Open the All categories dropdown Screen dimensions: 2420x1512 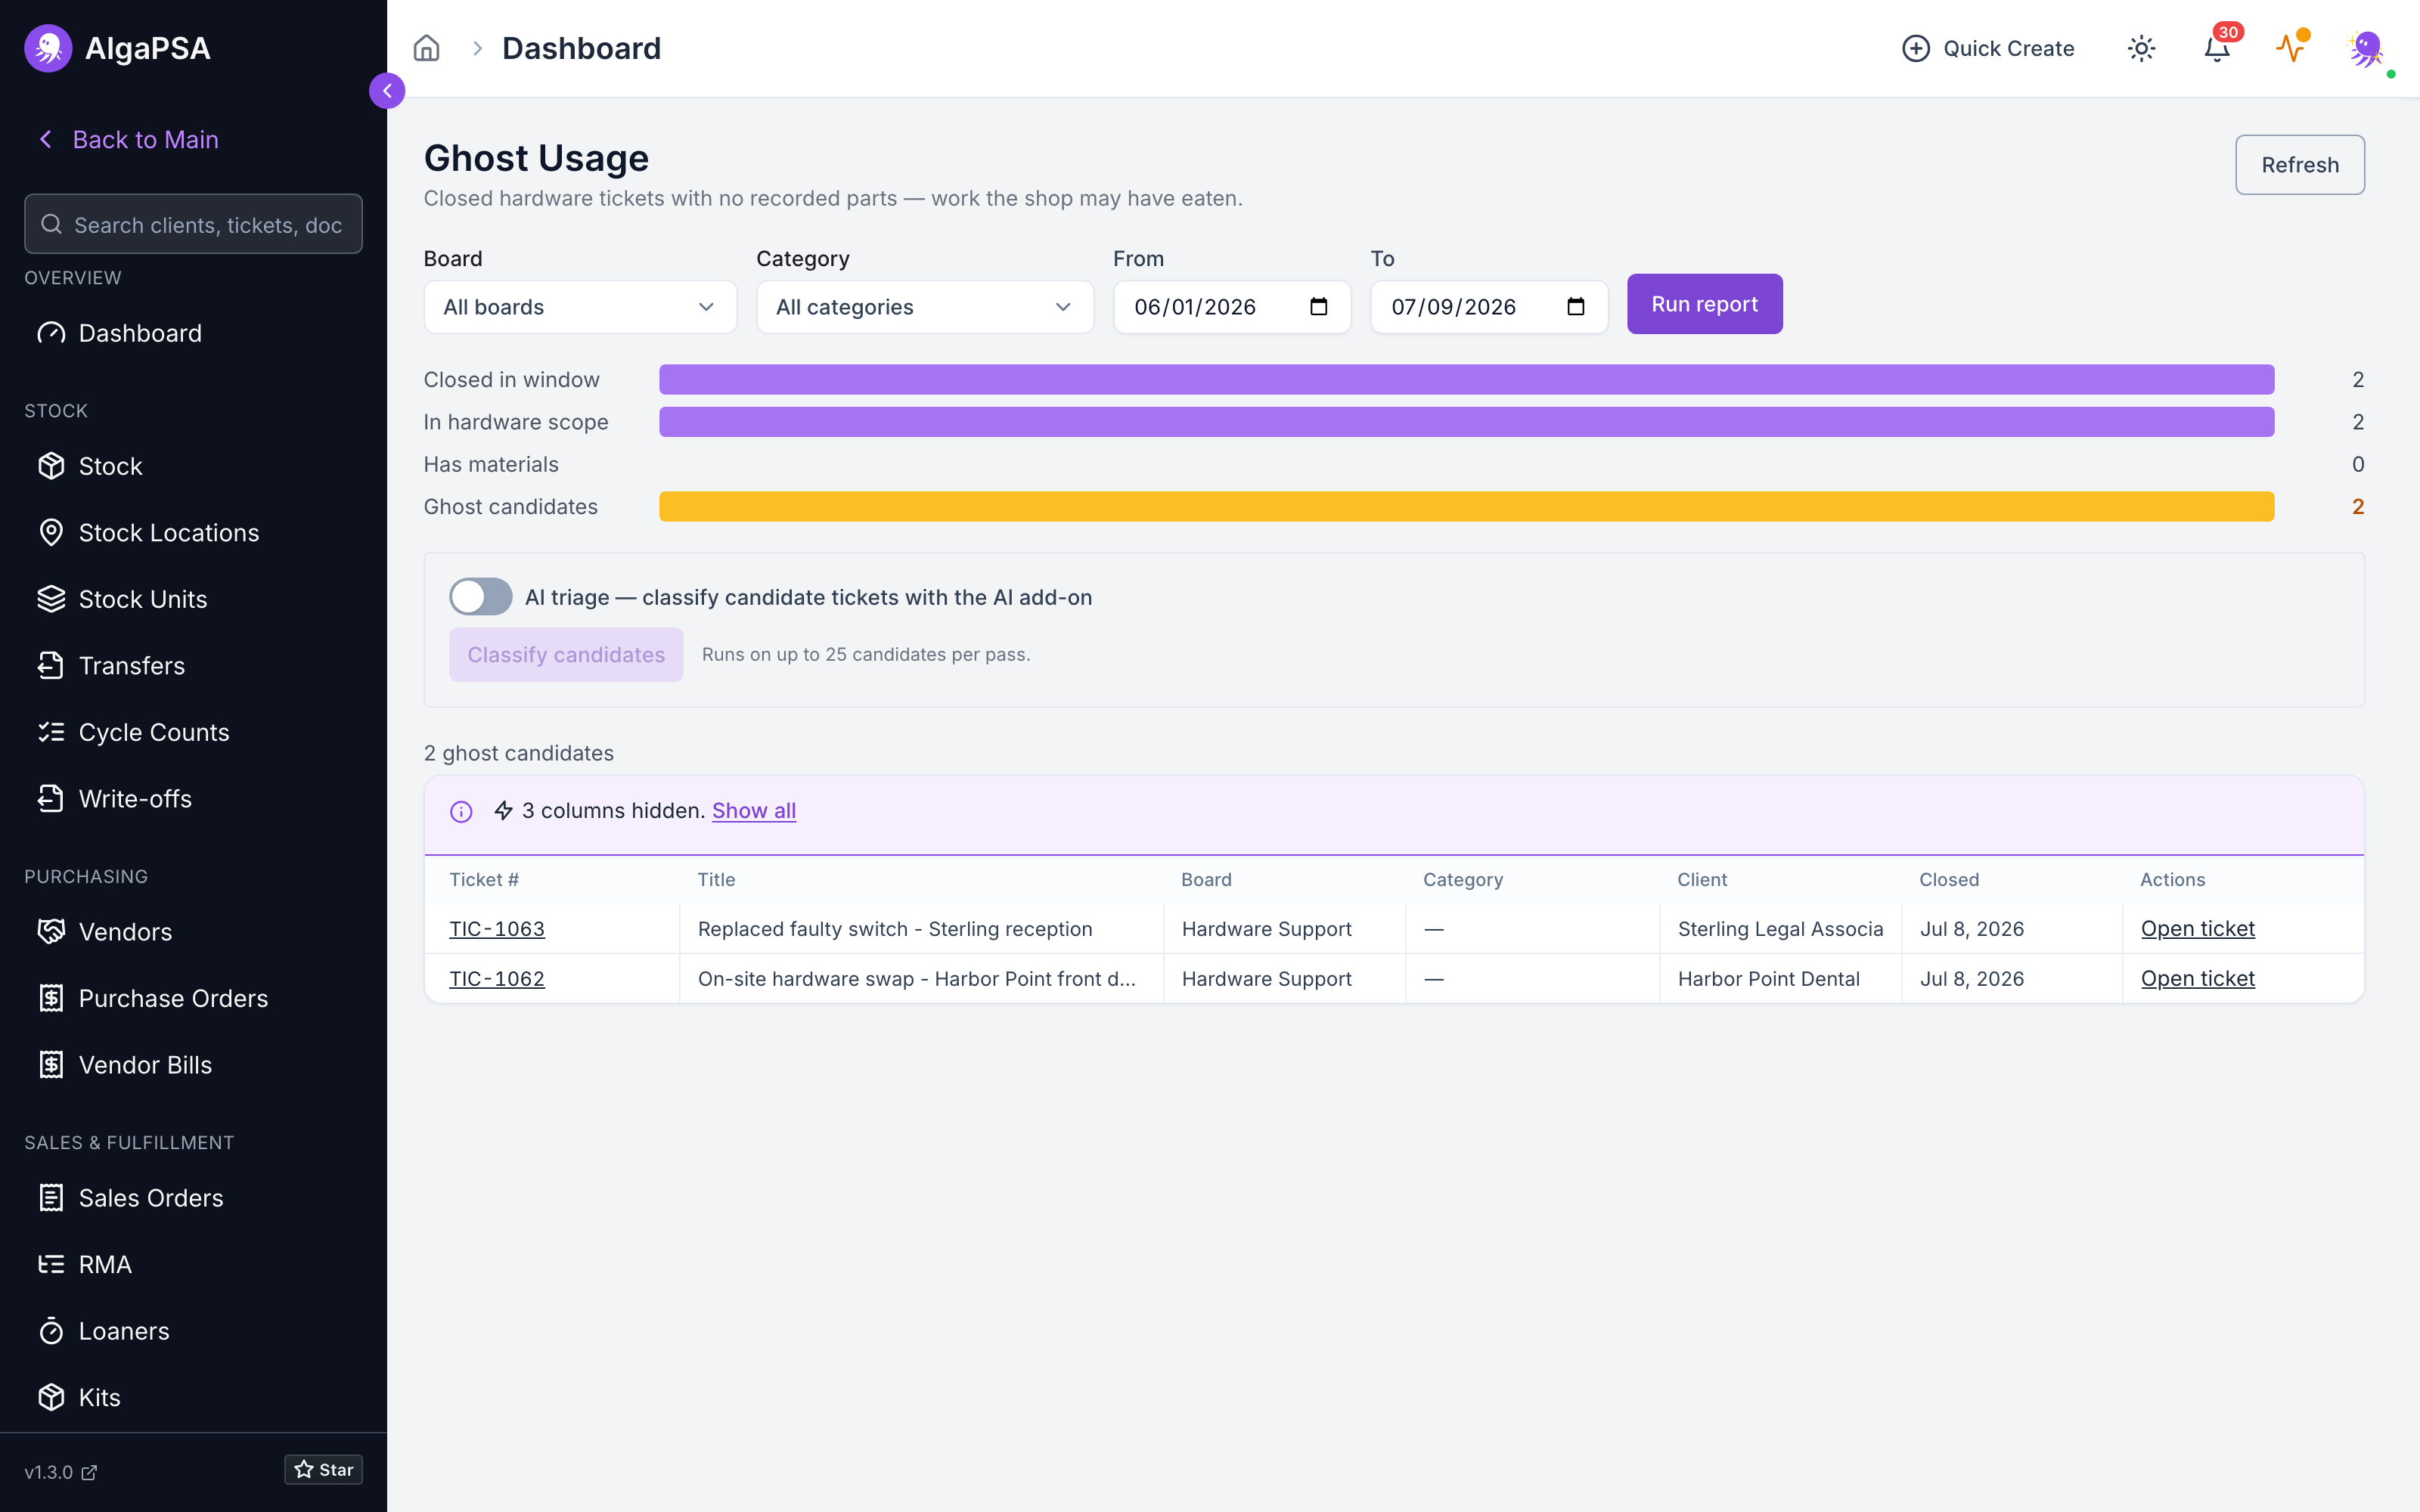(925, 307)
